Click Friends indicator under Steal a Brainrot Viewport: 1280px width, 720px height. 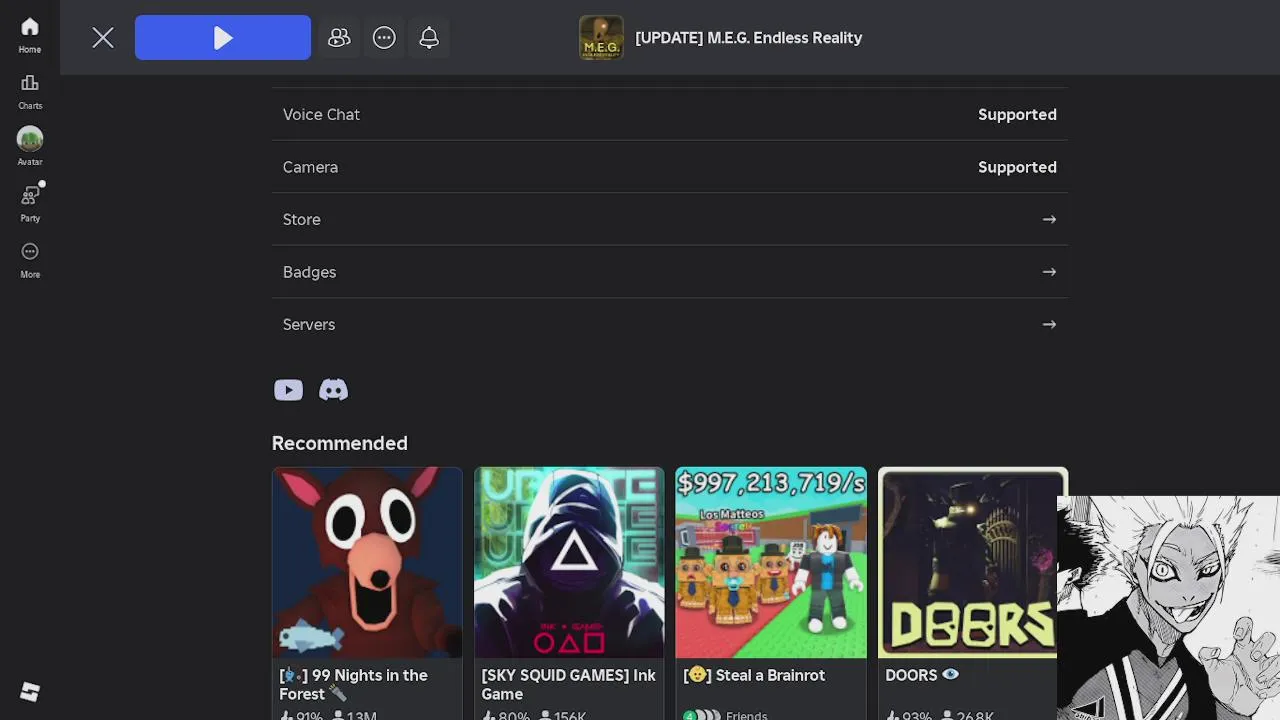point(726,715)
